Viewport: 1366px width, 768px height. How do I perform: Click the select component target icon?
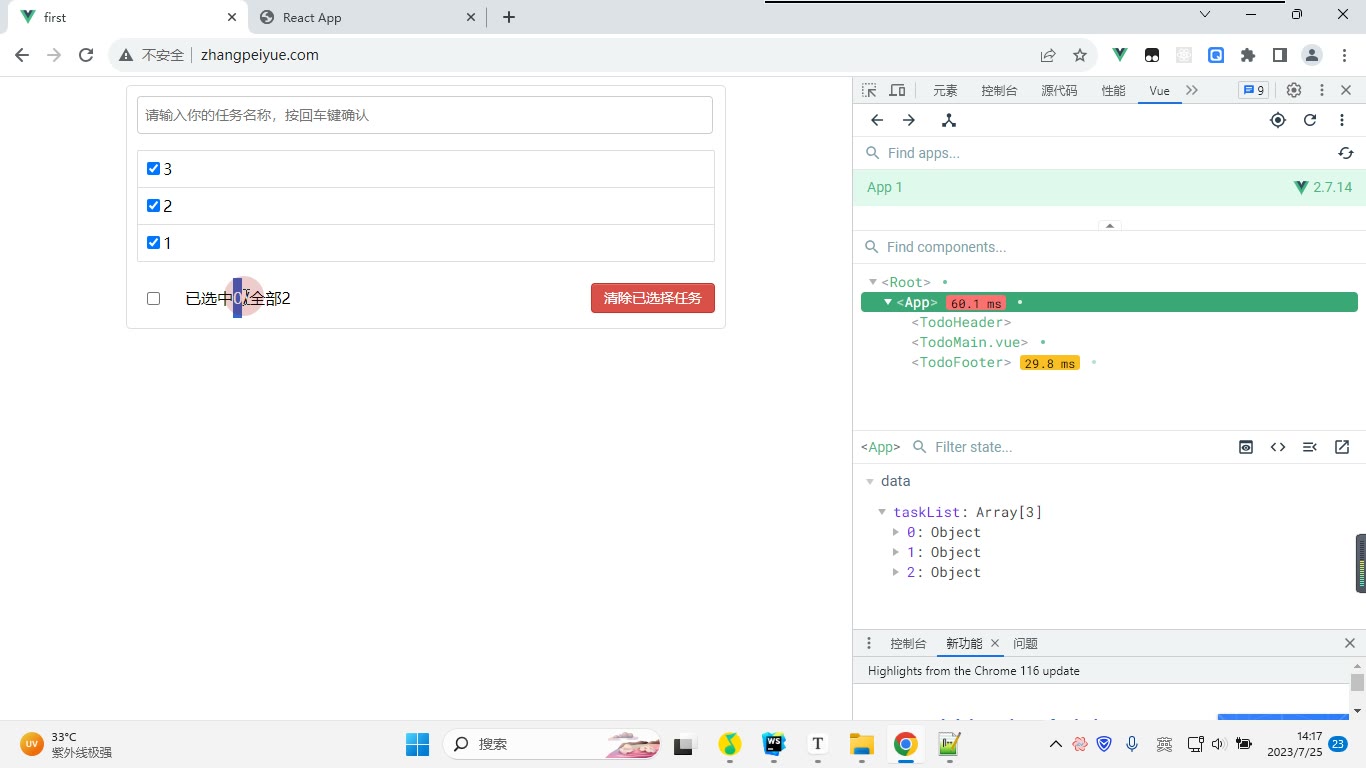tap(1278, 120)
